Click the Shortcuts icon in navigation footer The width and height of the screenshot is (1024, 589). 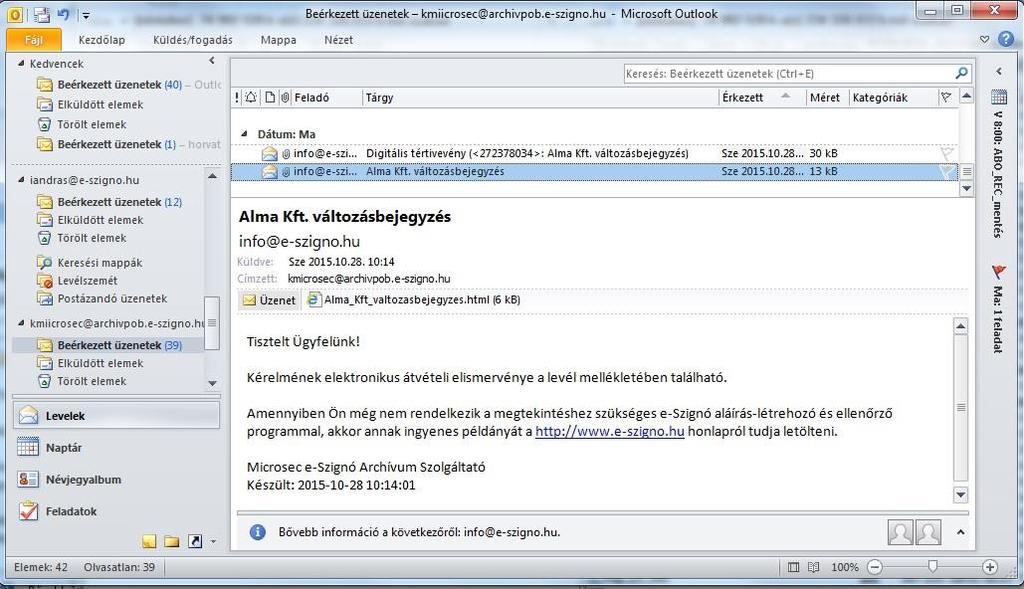(x=195, y=541)
